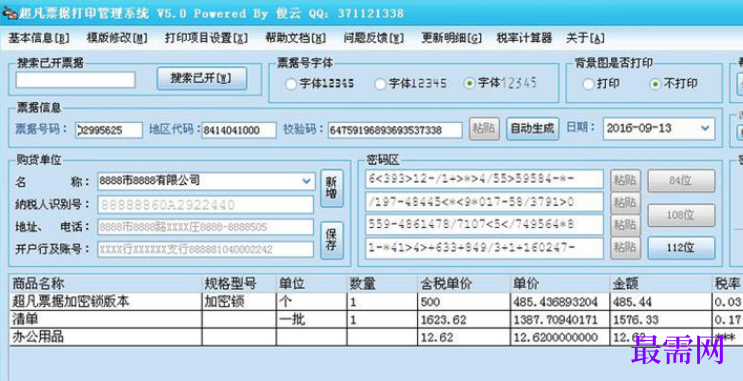Image resolution: width=743 pixels, height=381 pixels.
Task: Click the 单位 column header
Action: tap(312, 284)
